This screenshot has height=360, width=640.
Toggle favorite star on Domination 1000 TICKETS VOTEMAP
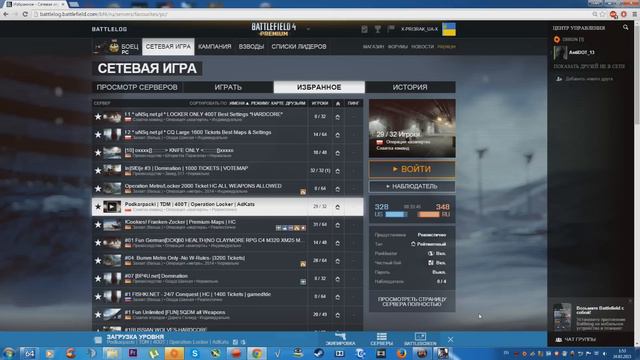pyautogui.click(x=98, y=171)
